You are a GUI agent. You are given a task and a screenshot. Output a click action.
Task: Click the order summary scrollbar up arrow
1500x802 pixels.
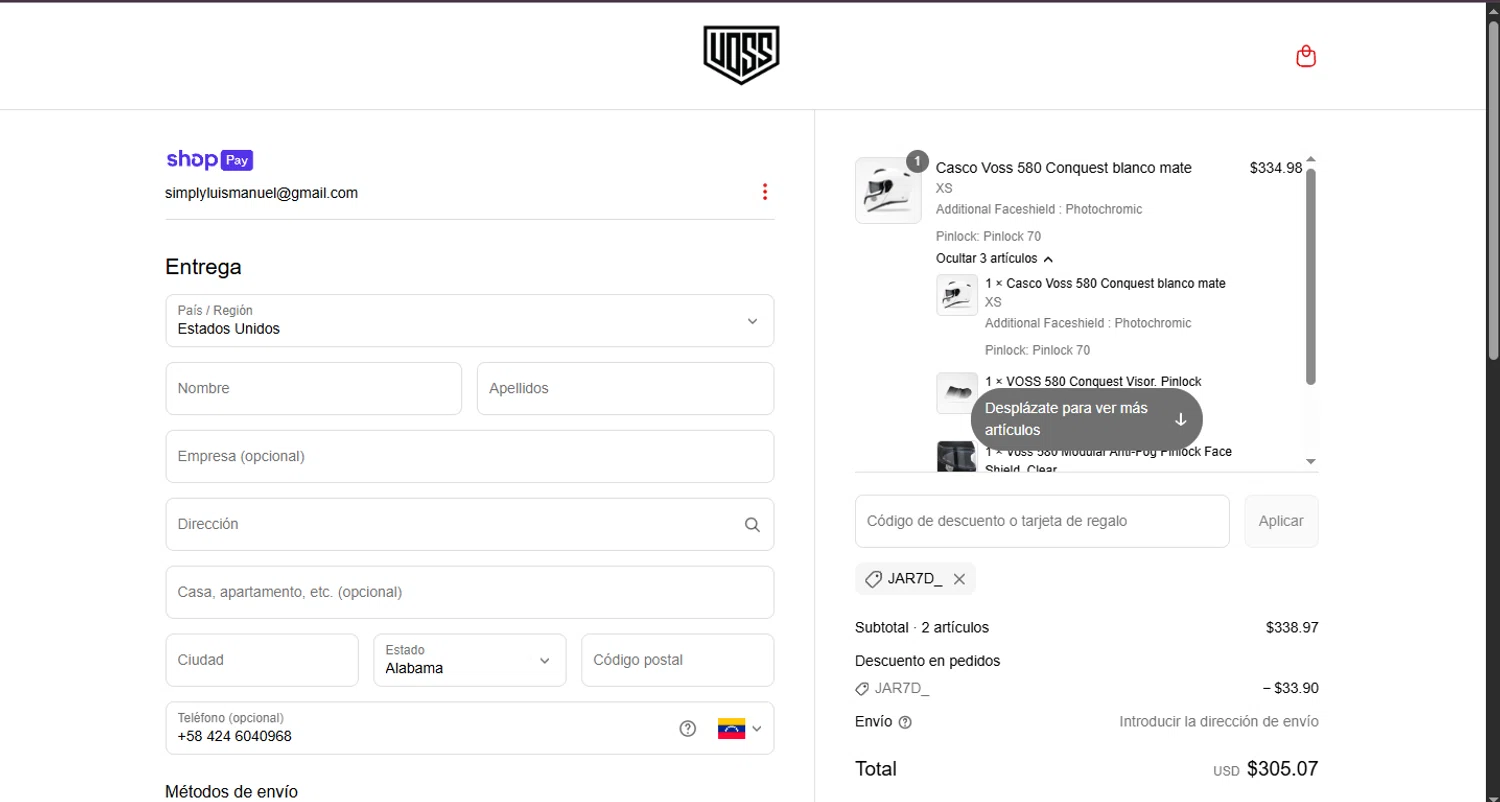[1311, 160]
